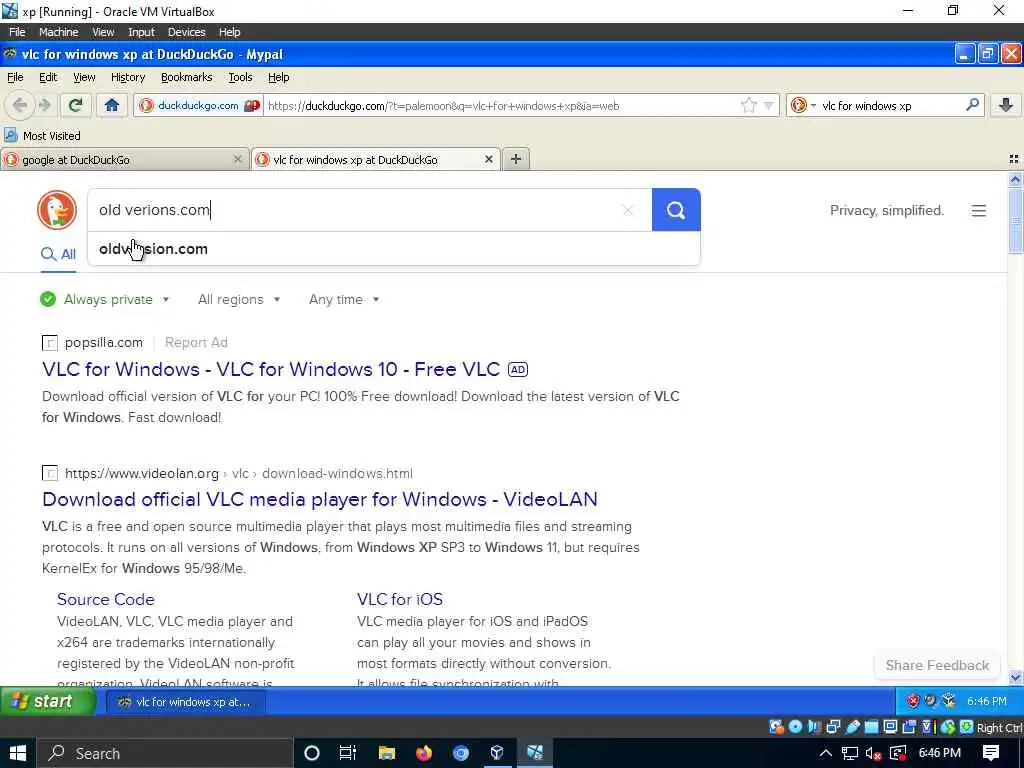Open the VLC for iOS sublink
The image size is (1024, 768).
point(400,599)
